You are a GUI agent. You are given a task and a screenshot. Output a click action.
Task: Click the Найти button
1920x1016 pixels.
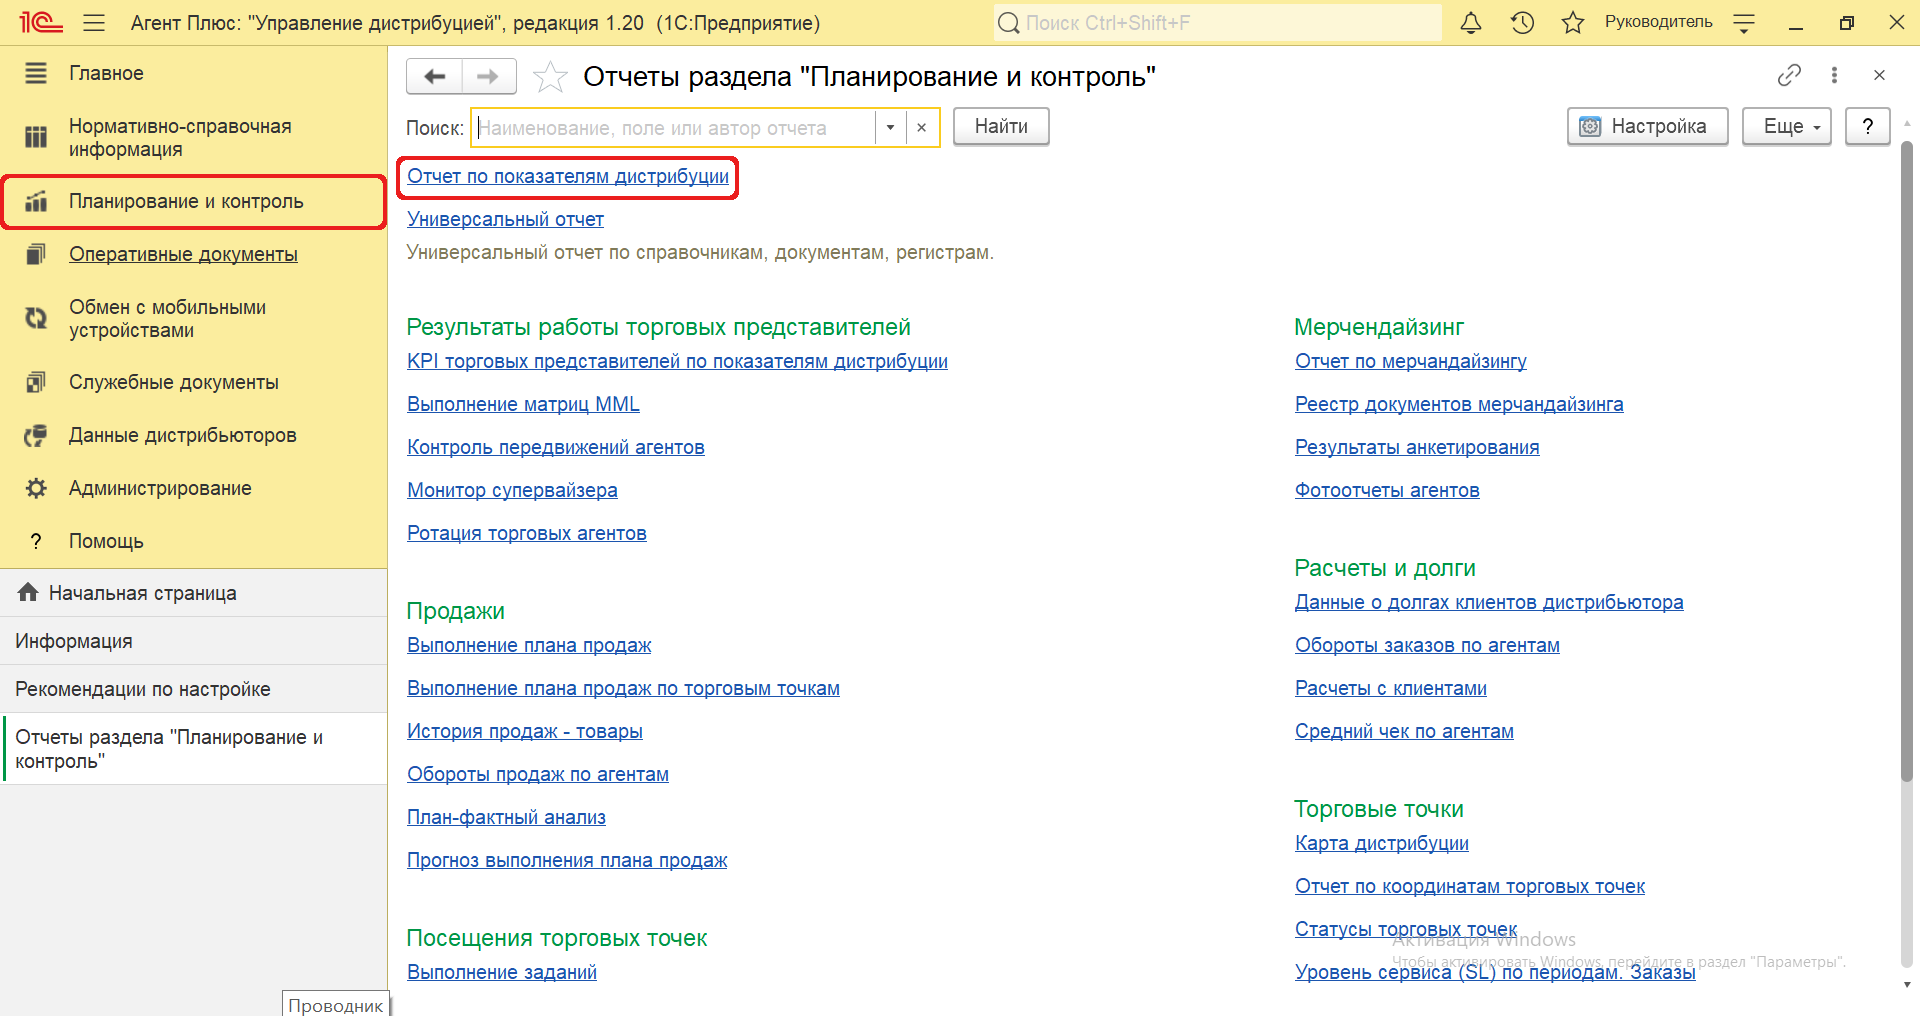[x=1001, y=127]
